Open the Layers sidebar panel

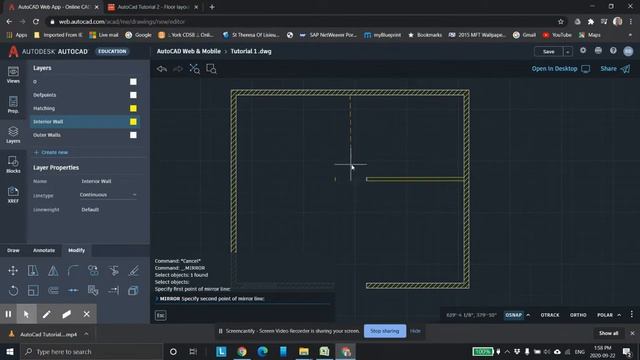13,135
